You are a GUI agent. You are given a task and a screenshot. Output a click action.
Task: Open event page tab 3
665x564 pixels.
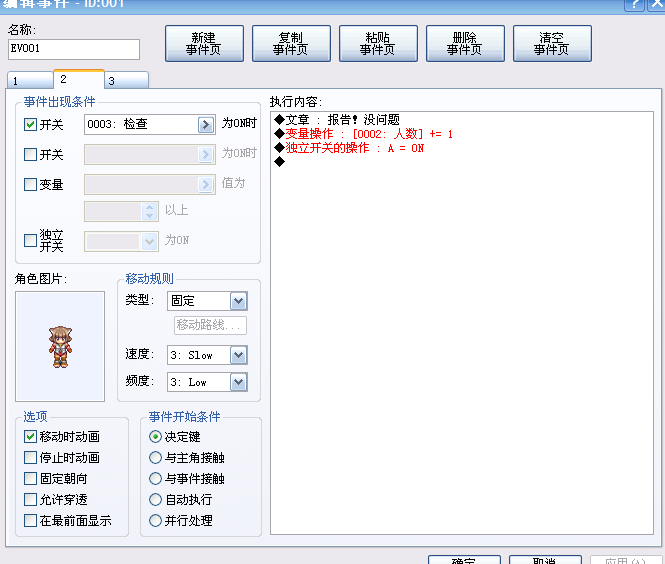[126, 81]
